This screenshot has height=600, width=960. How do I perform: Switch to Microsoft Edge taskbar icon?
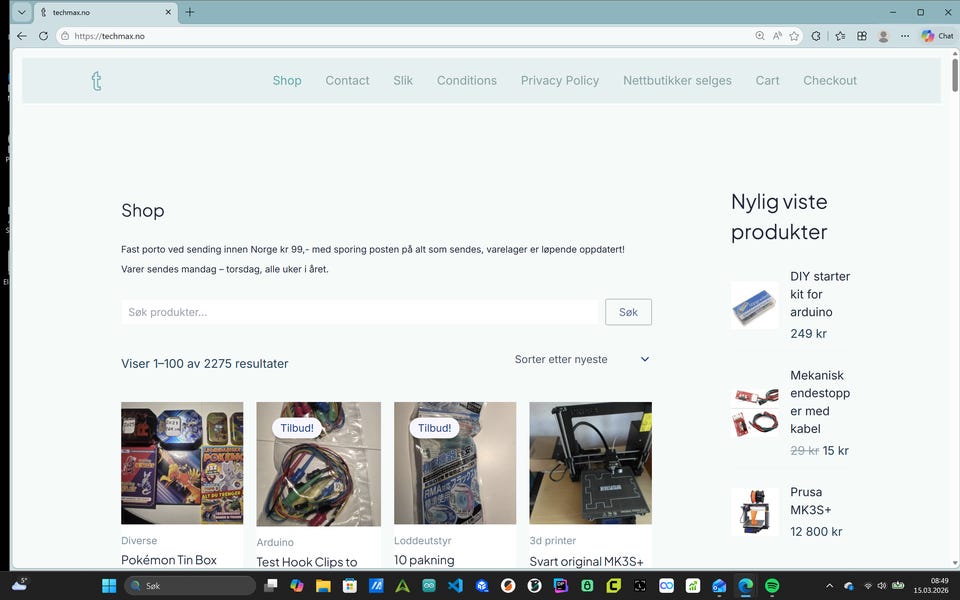click(745, 586)
